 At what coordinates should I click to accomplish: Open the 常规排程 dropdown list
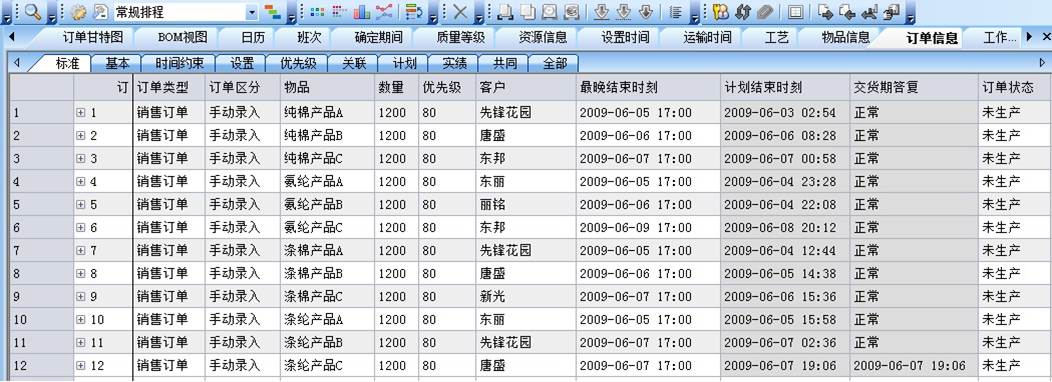[252, 12]
